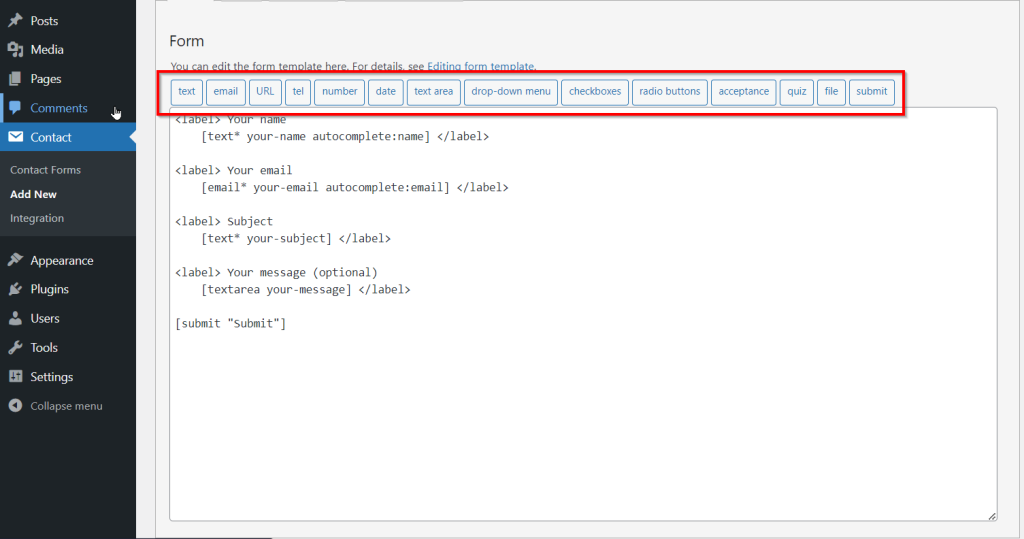Click the Tools wrench icon

tap(15, 348)
